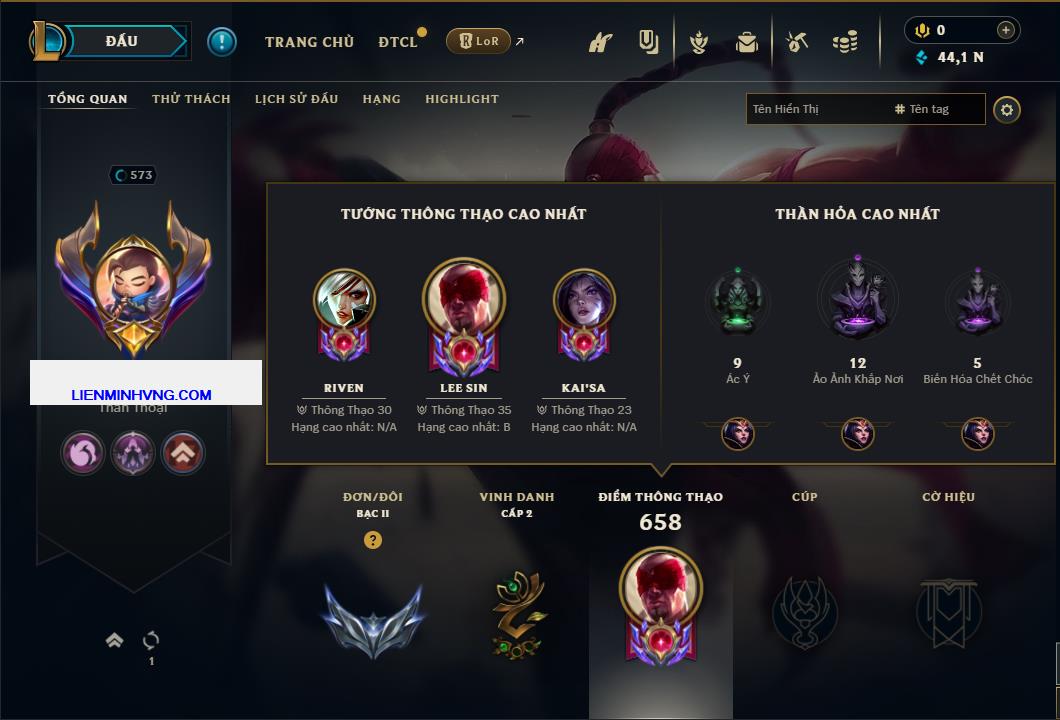The height and width of the screenshot is (720, 1060).
Task: Select the Lee Sin mastery portrait
Action: 464,316
